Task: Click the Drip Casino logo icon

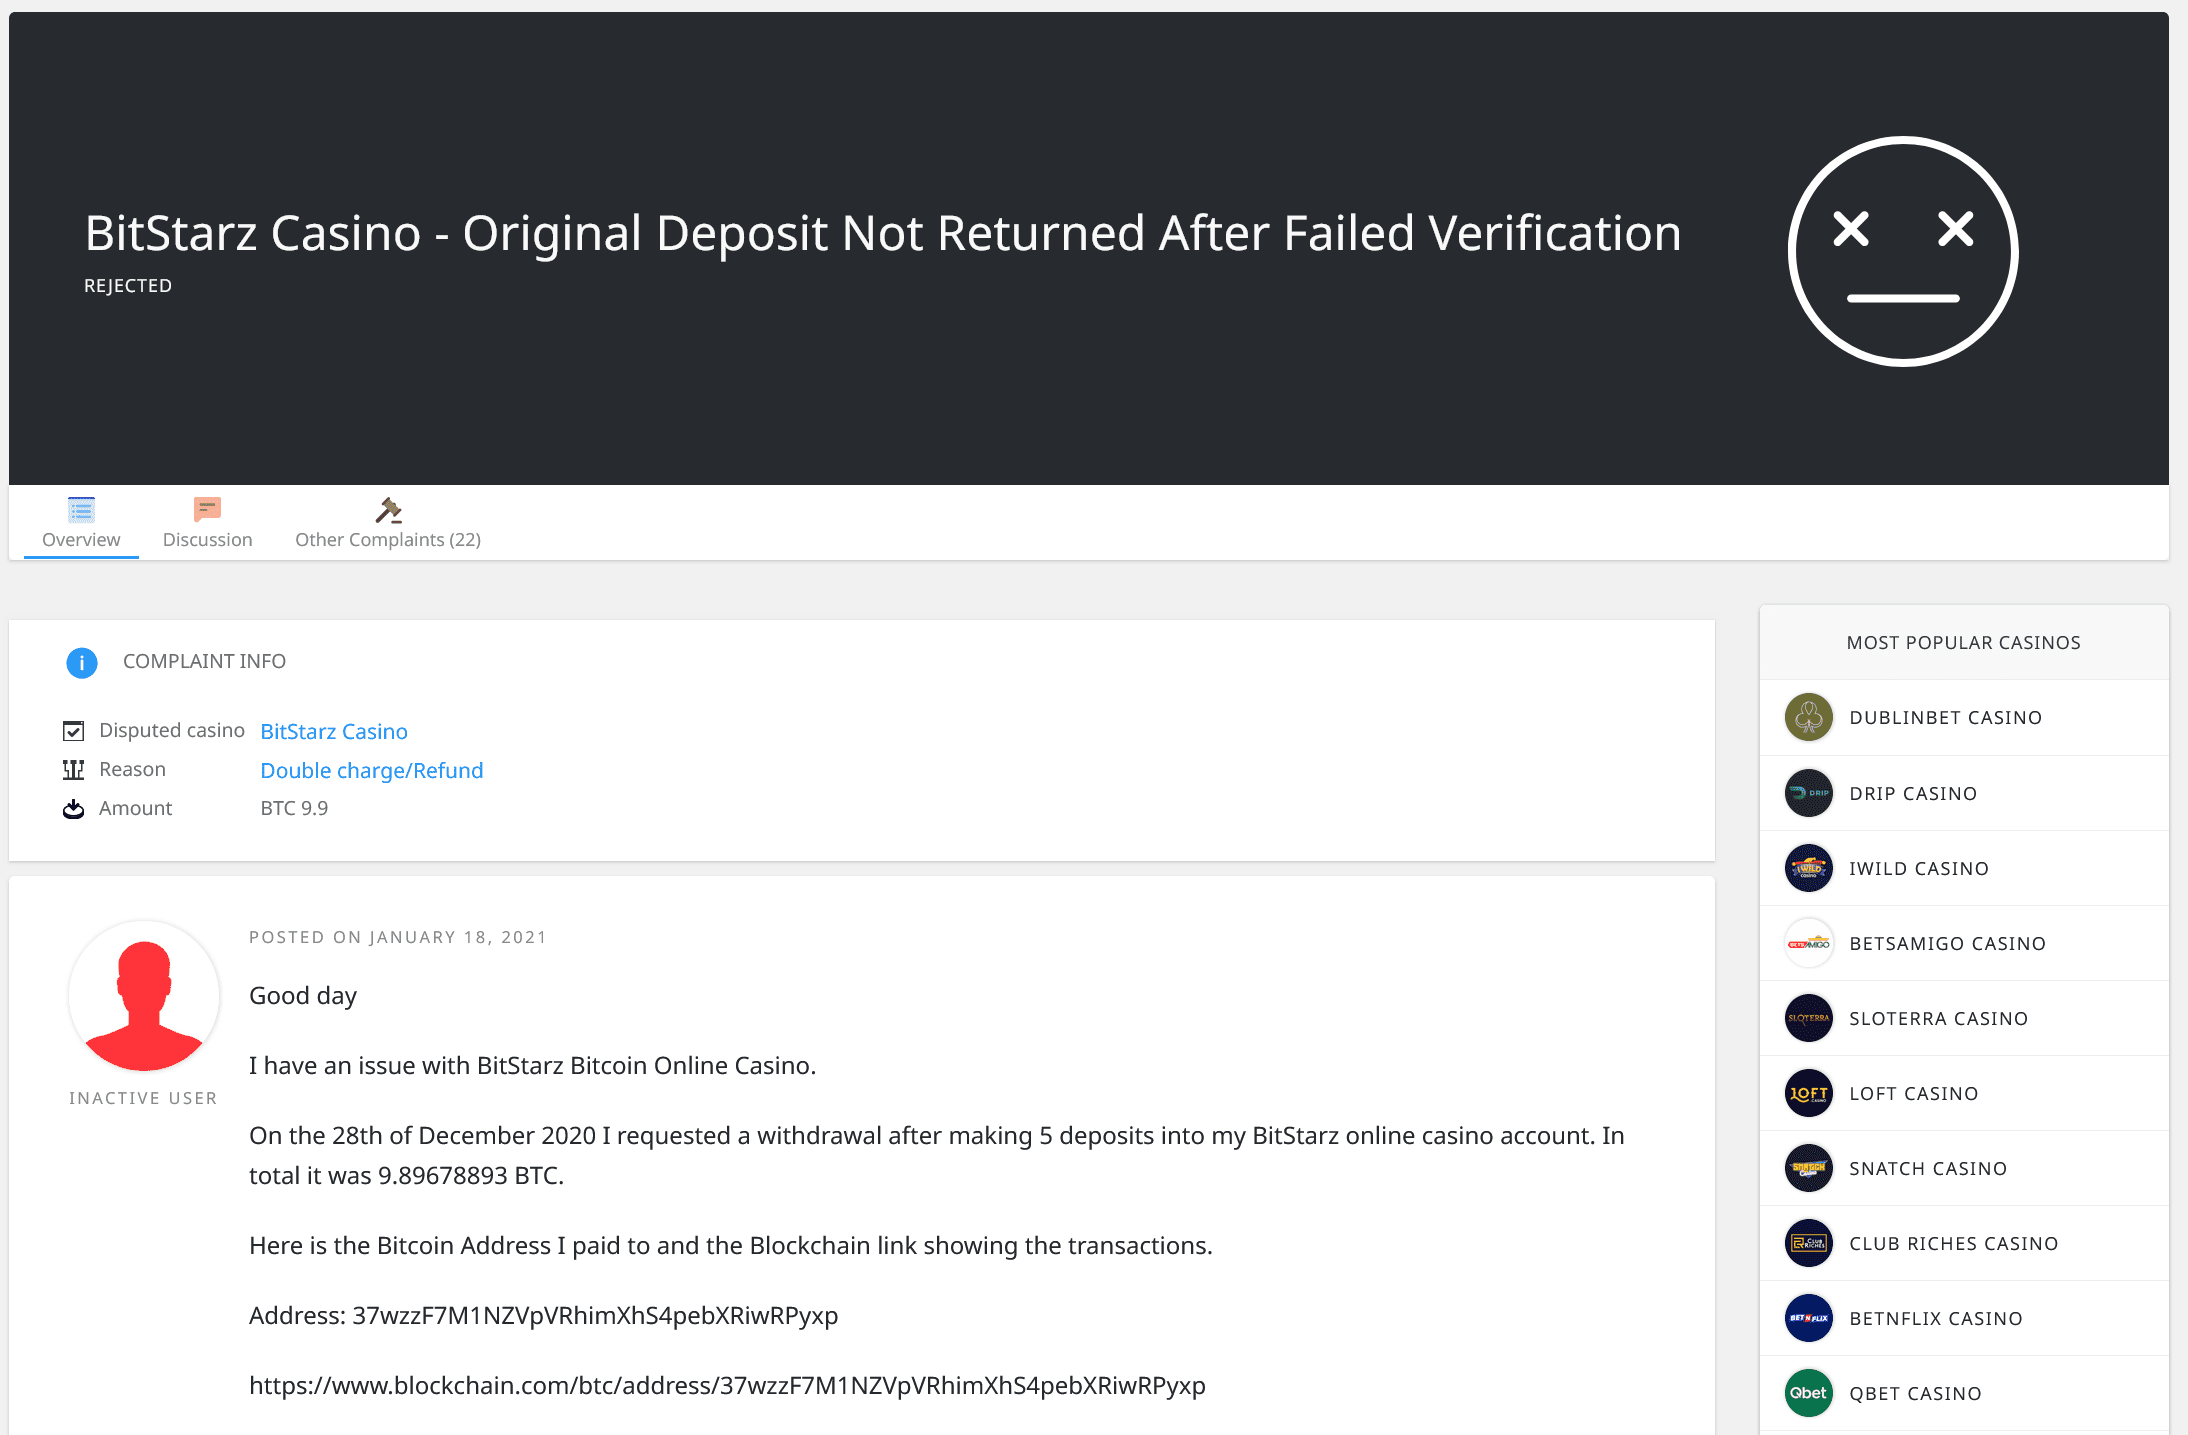Action: tap(1809, 793)
